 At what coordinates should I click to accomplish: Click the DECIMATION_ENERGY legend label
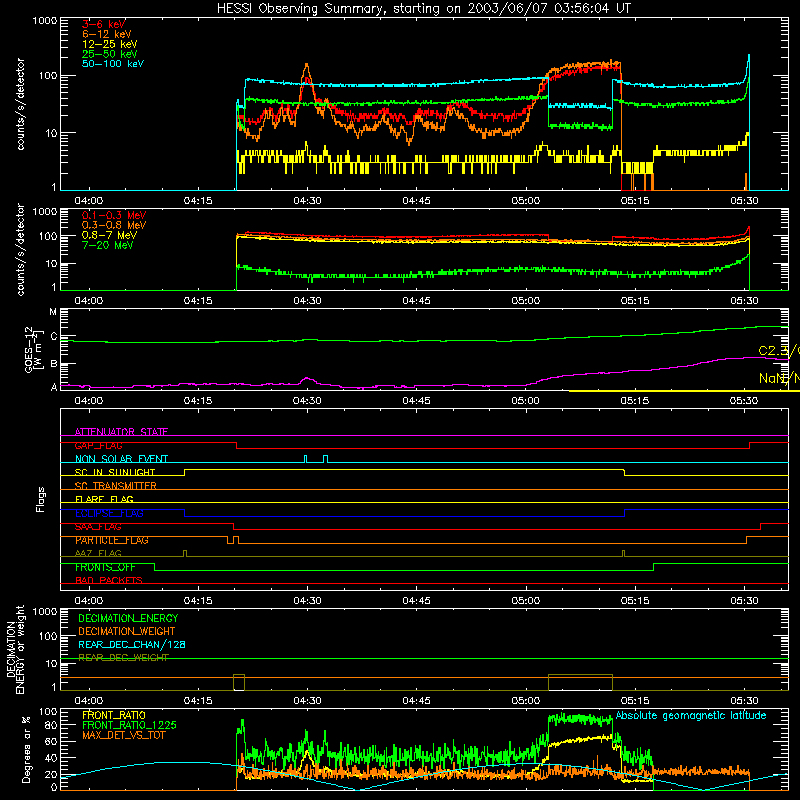128,618
